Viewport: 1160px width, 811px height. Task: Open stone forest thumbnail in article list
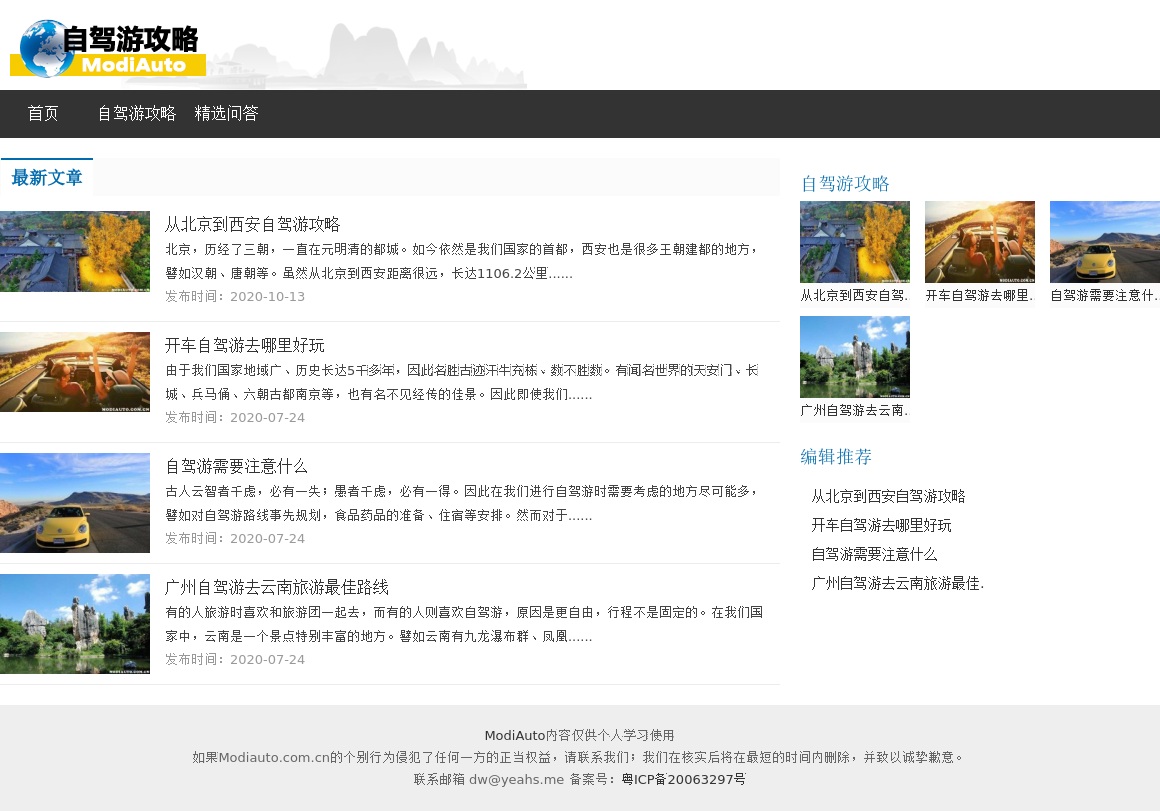click(75, 624)
